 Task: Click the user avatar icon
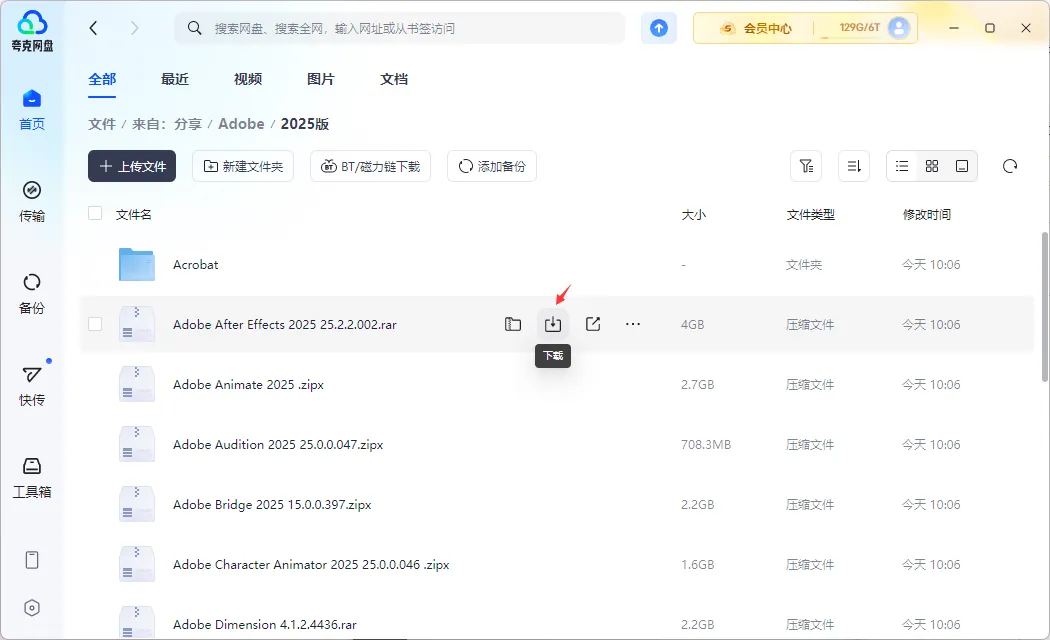(x=898, y=27)
